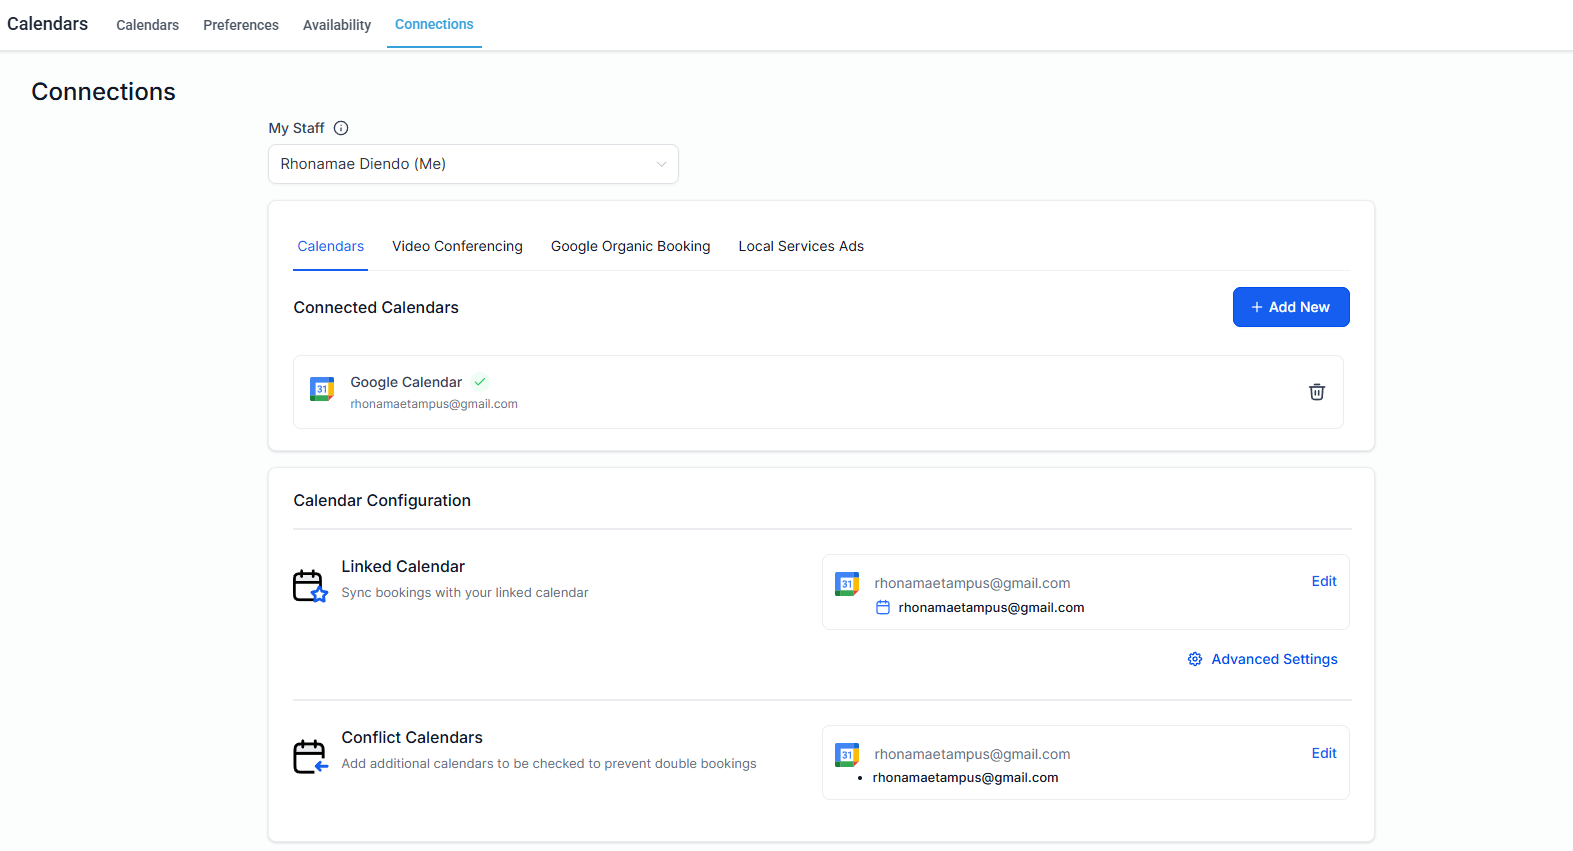Click the Linked Calendar icon with star

(x=310, y=586)
